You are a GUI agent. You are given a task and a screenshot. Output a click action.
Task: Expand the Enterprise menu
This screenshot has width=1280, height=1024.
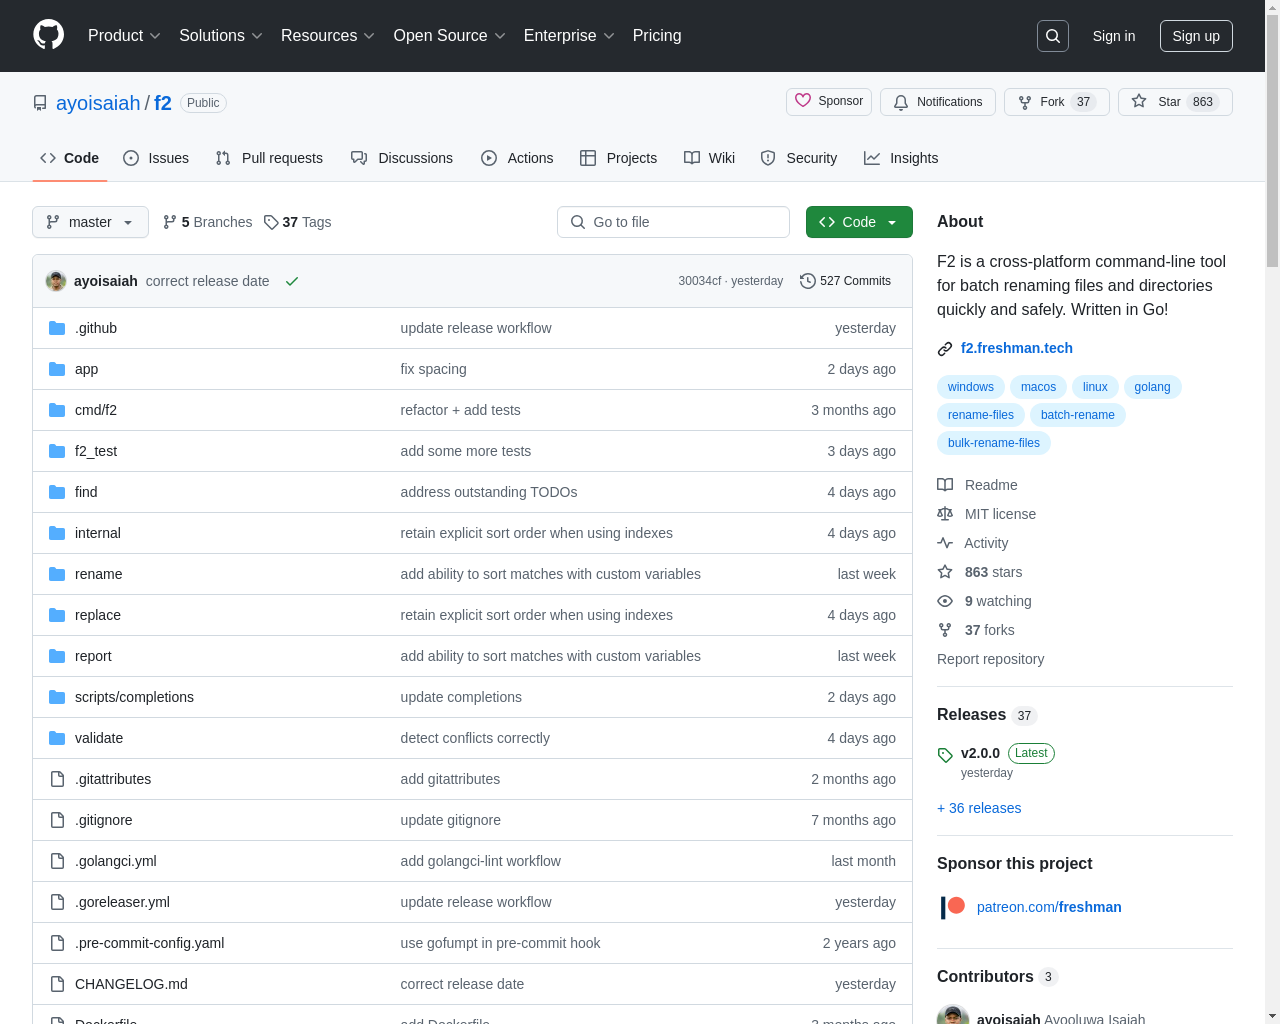point(569,36)
